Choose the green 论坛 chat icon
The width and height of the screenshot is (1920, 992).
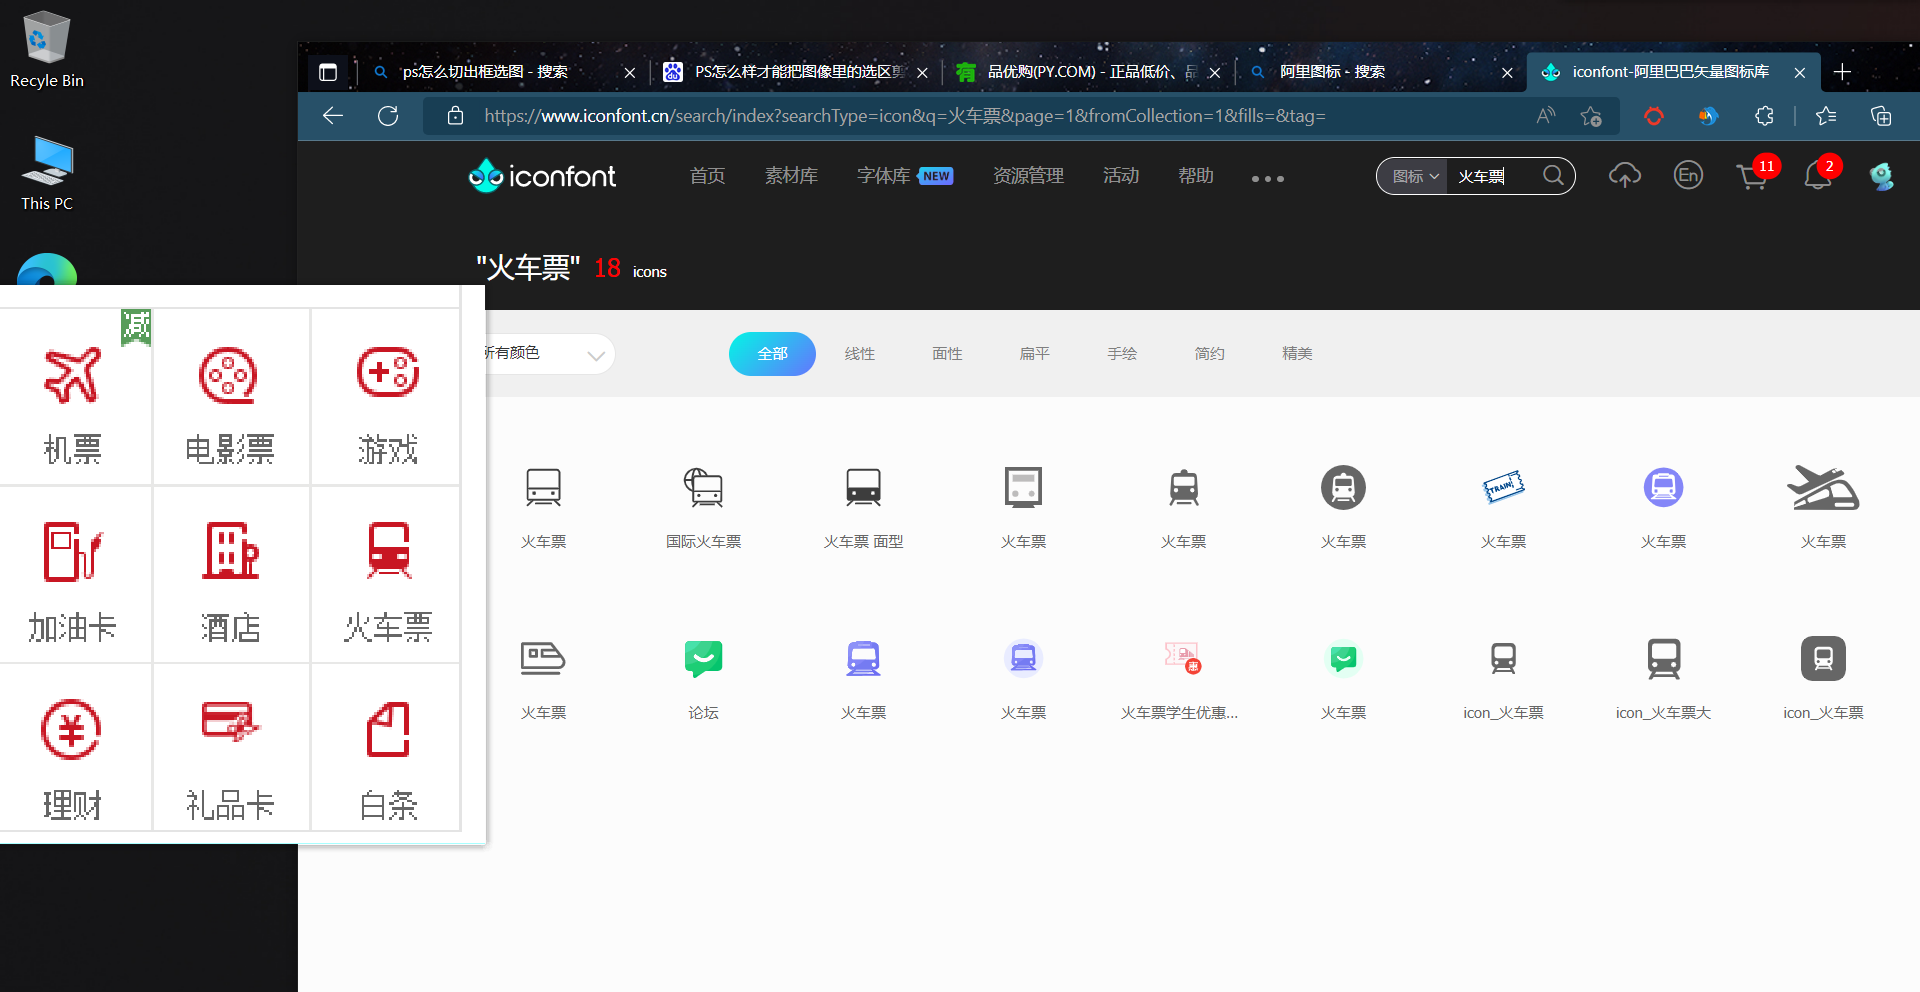tap(703, 659)
